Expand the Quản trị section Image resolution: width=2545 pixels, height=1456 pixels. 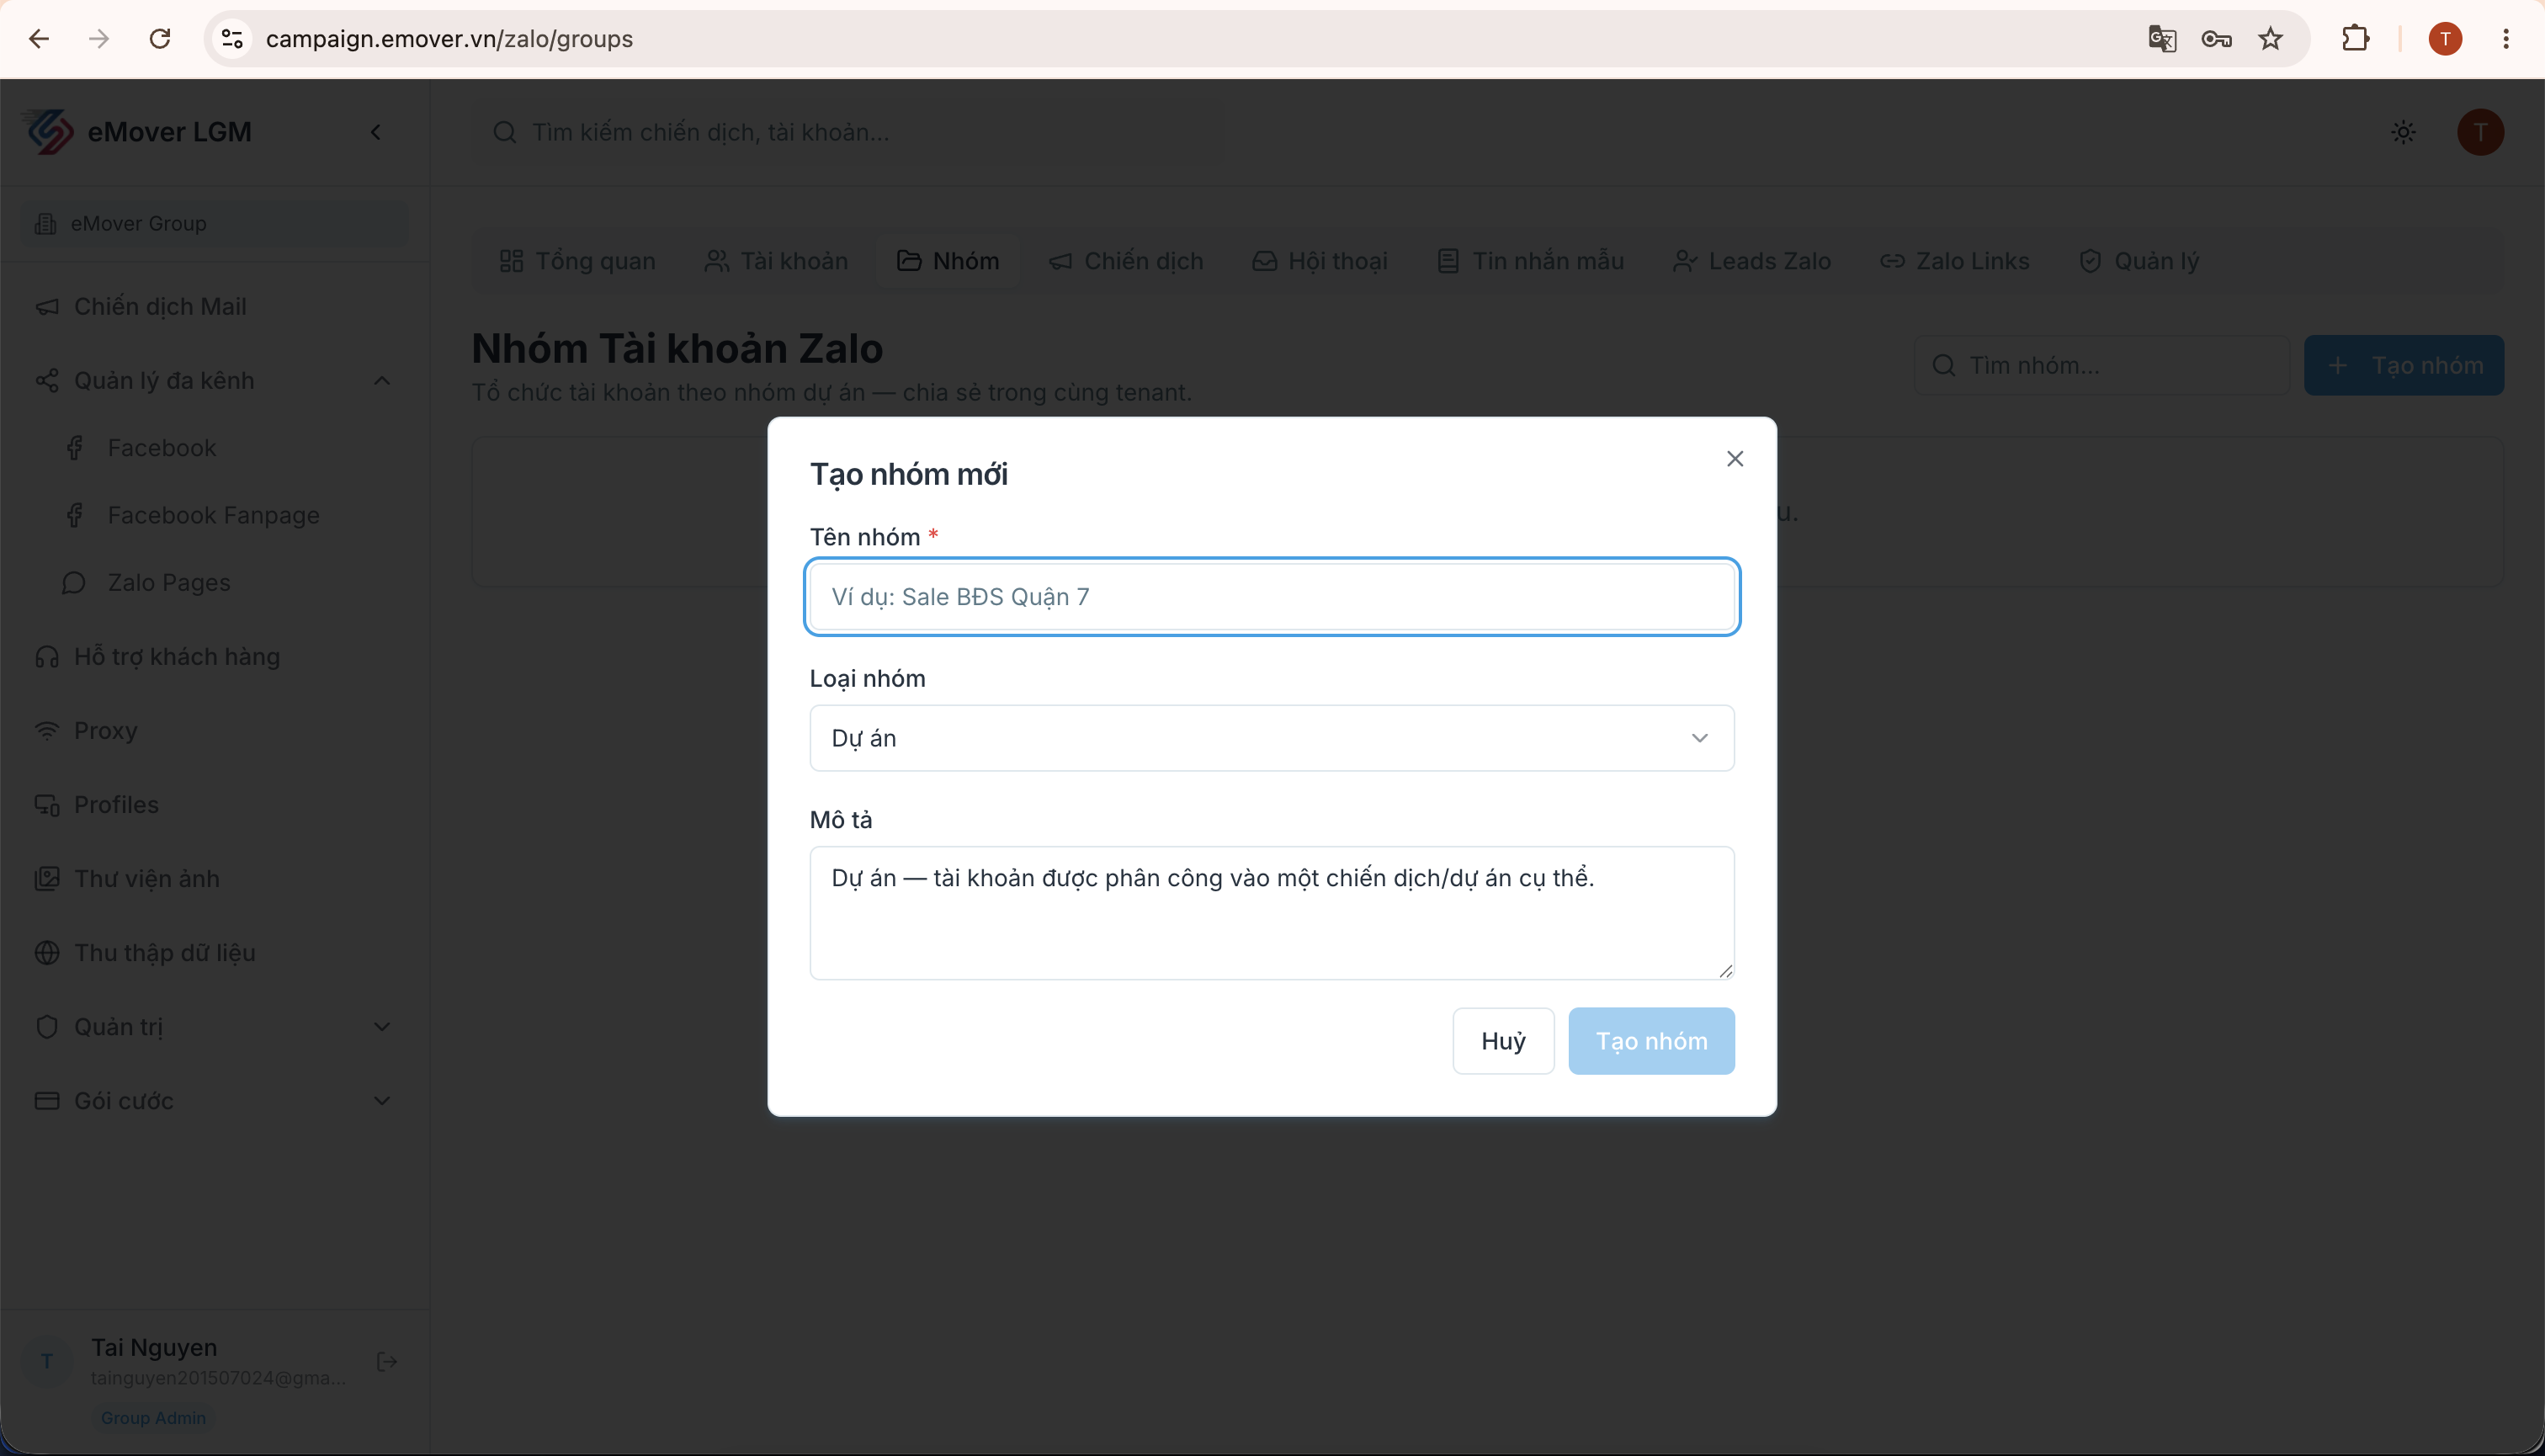pyautogui.click(x=215, y=1026)
